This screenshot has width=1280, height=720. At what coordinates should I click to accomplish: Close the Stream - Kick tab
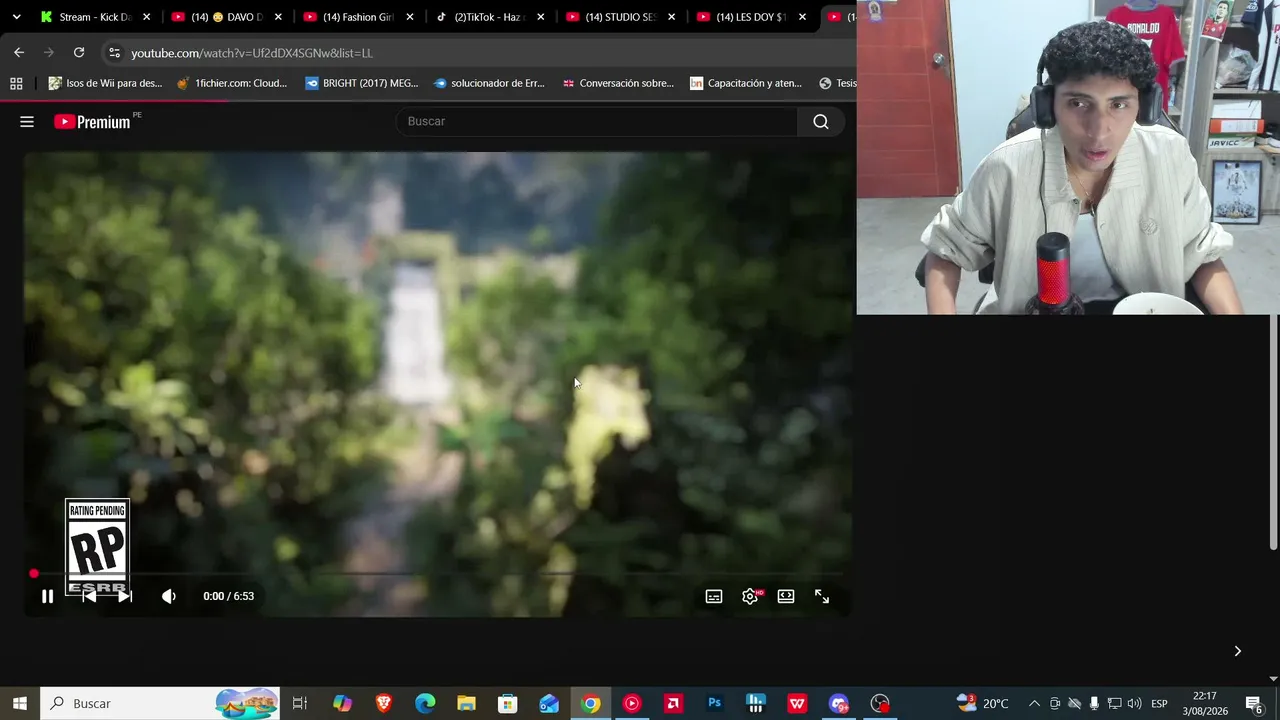point(146,17)
